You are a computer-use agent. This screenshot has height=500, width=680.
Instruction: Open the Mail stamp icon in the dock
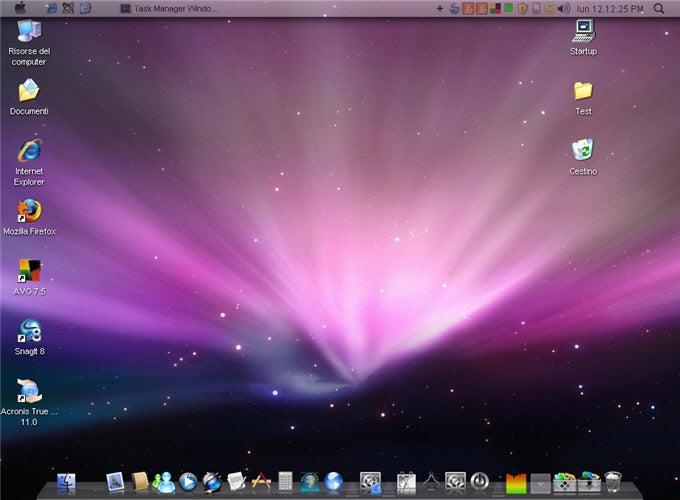(115, 482)
